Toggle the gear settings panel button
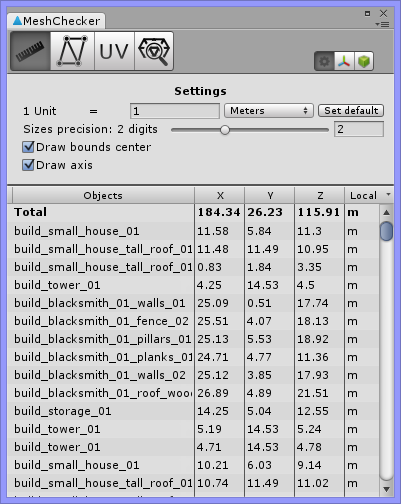 pos(324,61)
